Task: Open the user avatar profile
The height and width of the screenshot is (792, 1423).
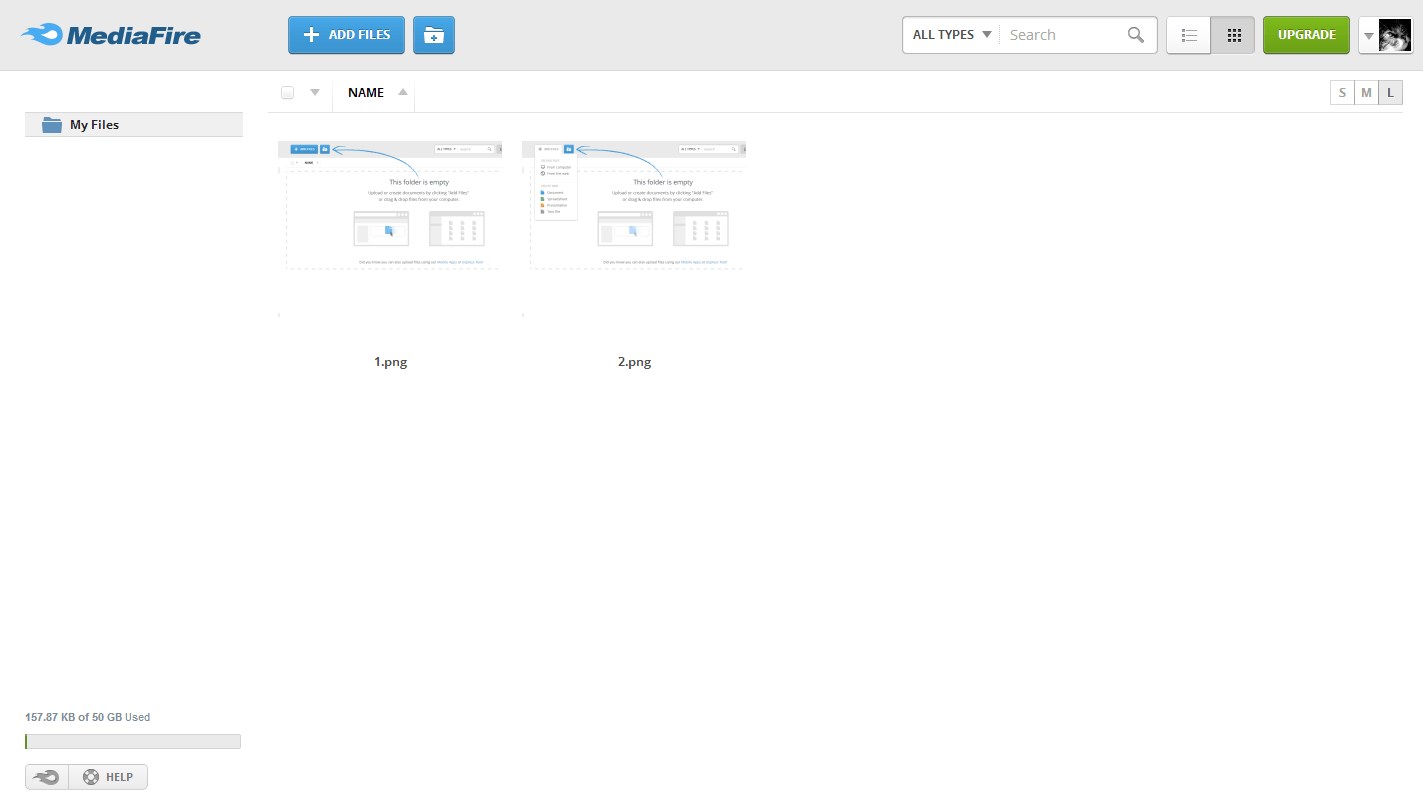Action: pos(1395,35)
